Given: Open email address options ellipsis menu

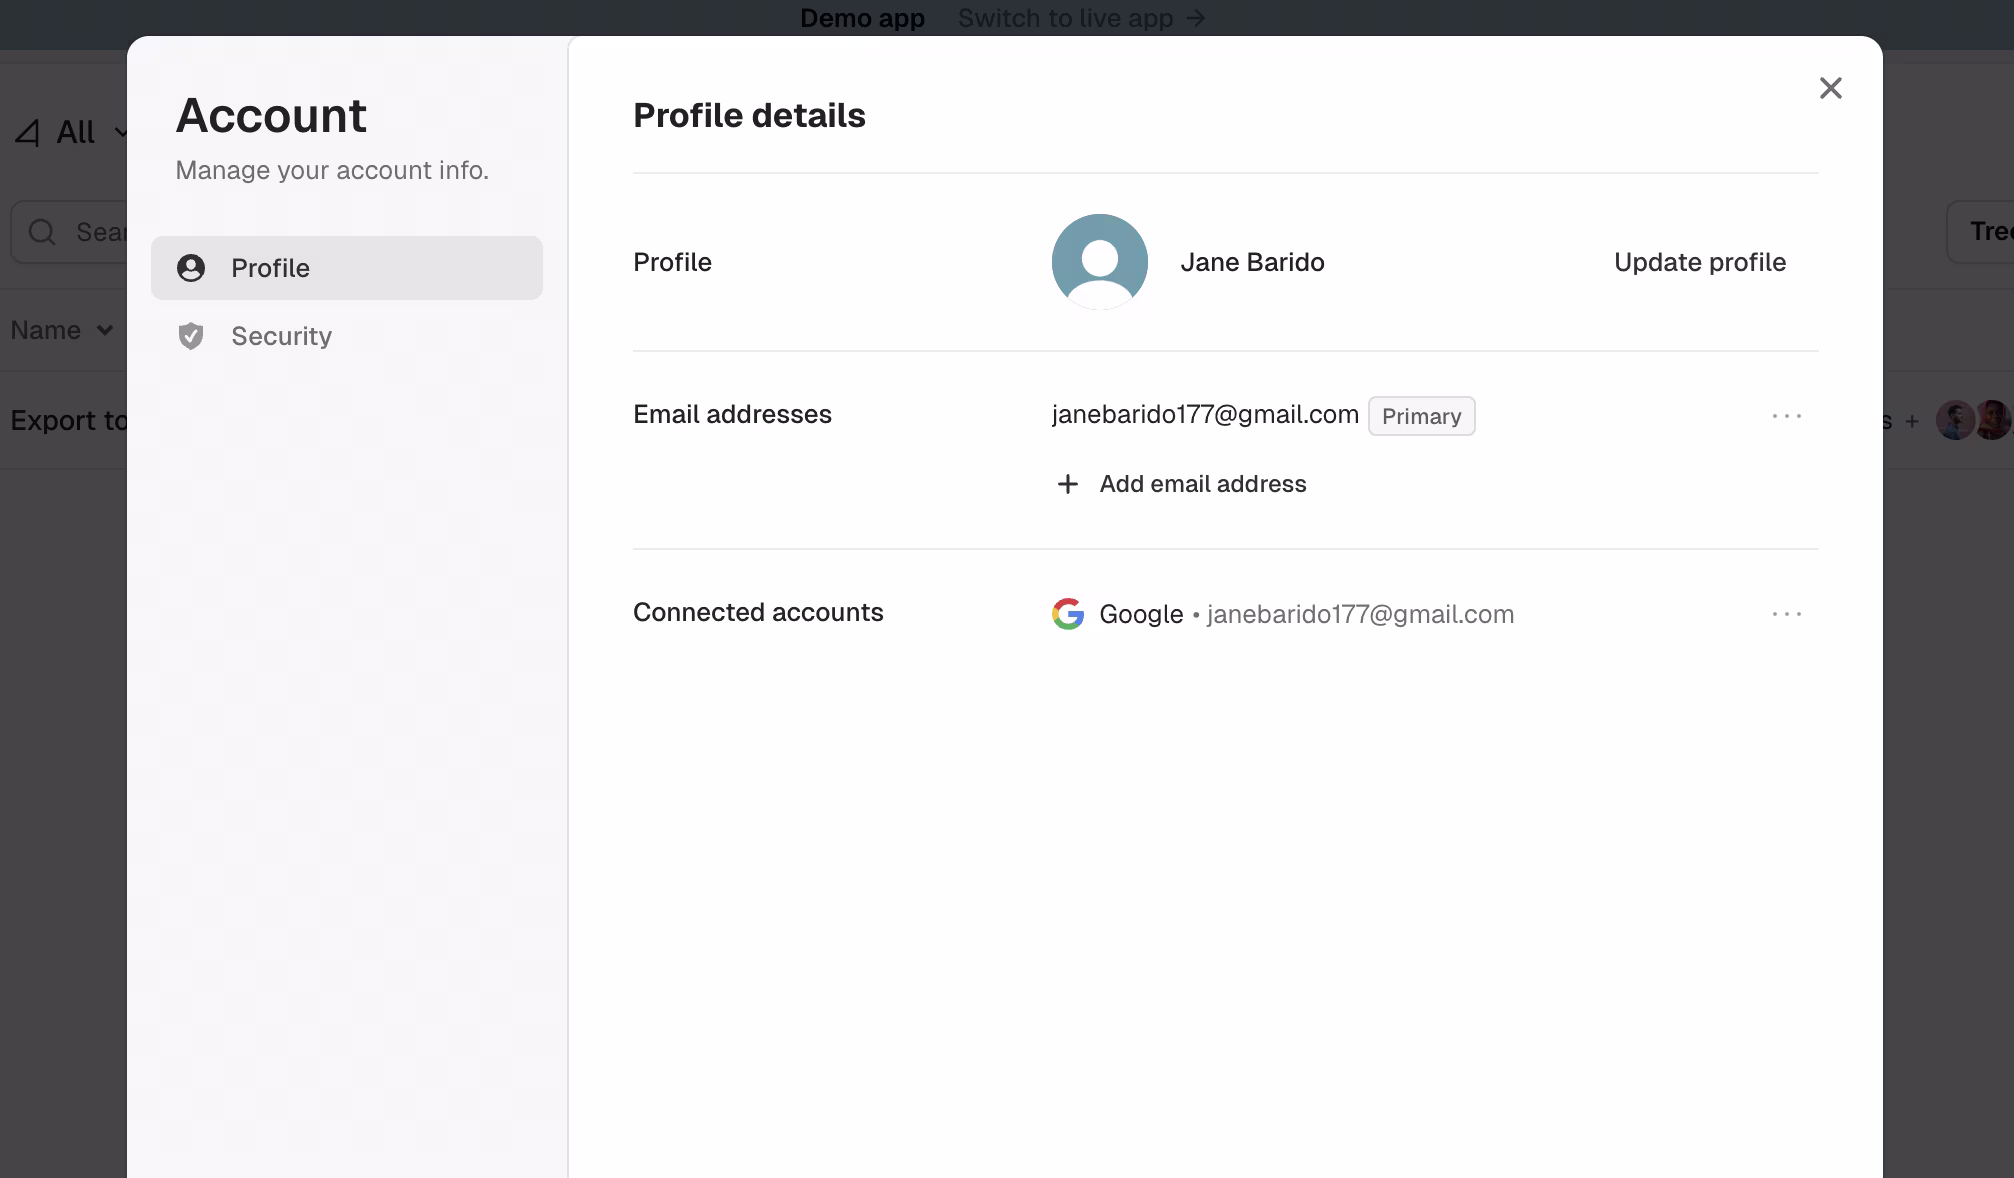Looking at the screenshot, I should [x=1786, y=416].
